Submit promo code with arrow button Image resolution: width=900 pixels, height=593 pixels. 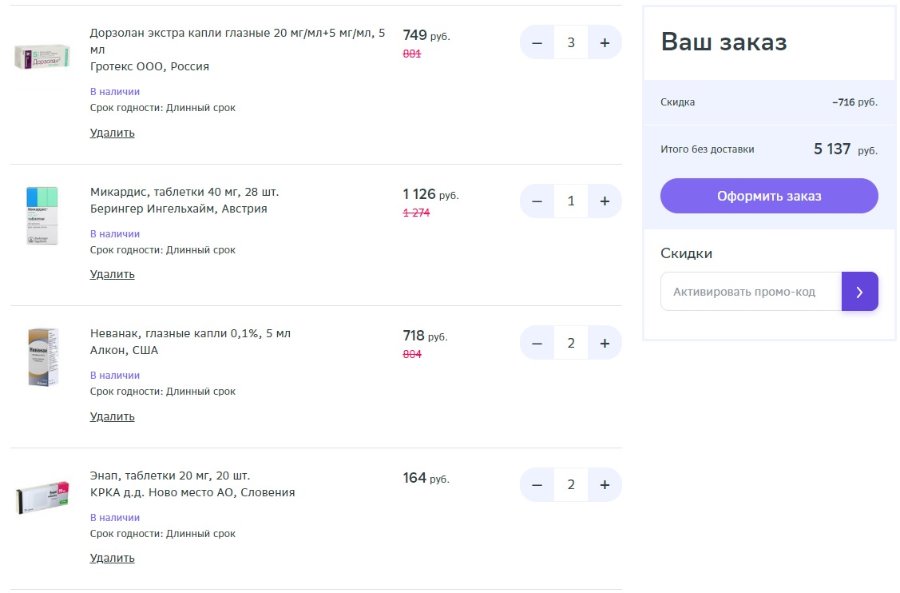pyautogui.click(x=860, y=292)
